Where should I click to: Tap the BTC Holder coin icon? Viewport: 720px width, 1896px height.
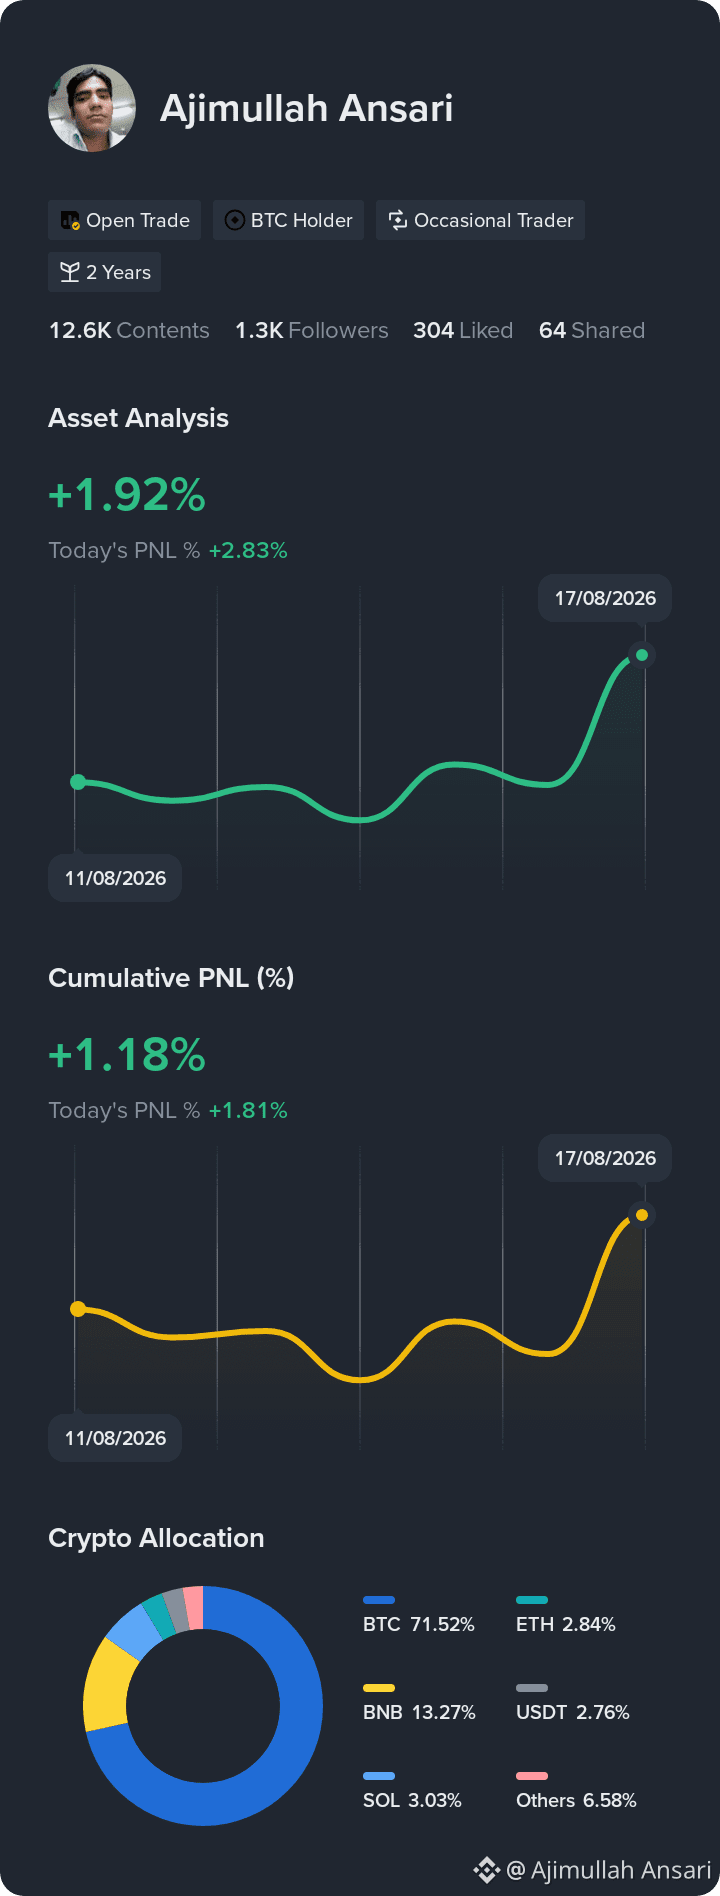pyautogui.click(x=235, y=220)
